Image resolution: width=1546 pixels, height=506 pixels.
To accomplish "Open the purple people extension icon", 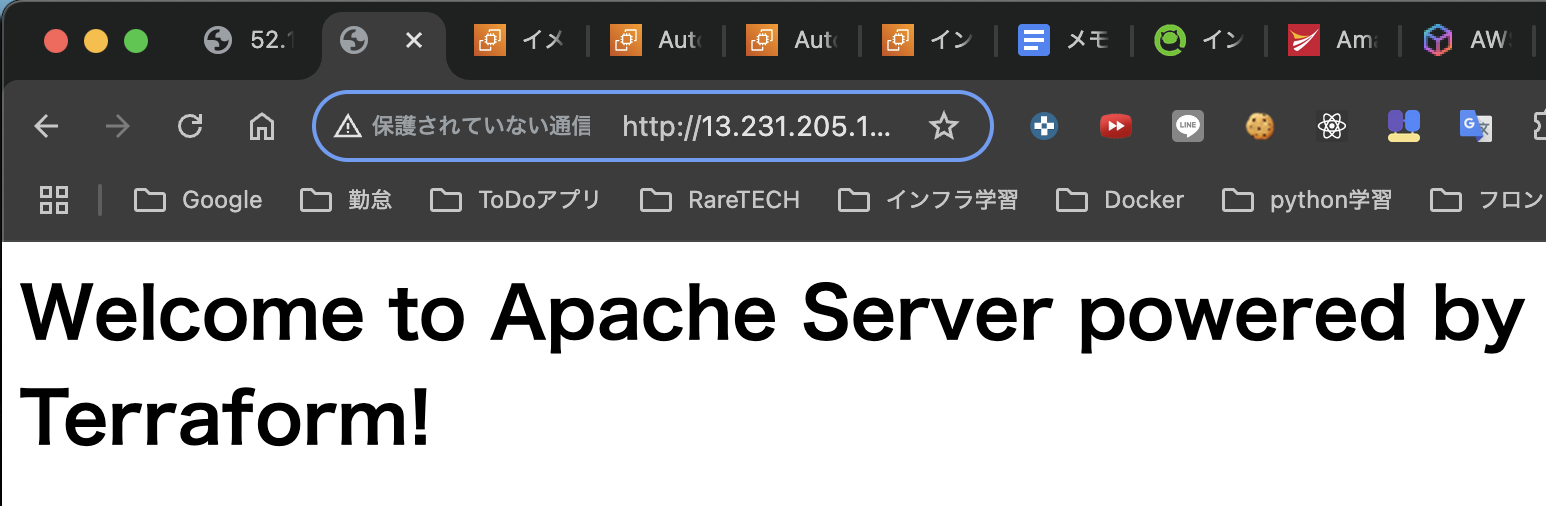I will [x=1404, y=126].
